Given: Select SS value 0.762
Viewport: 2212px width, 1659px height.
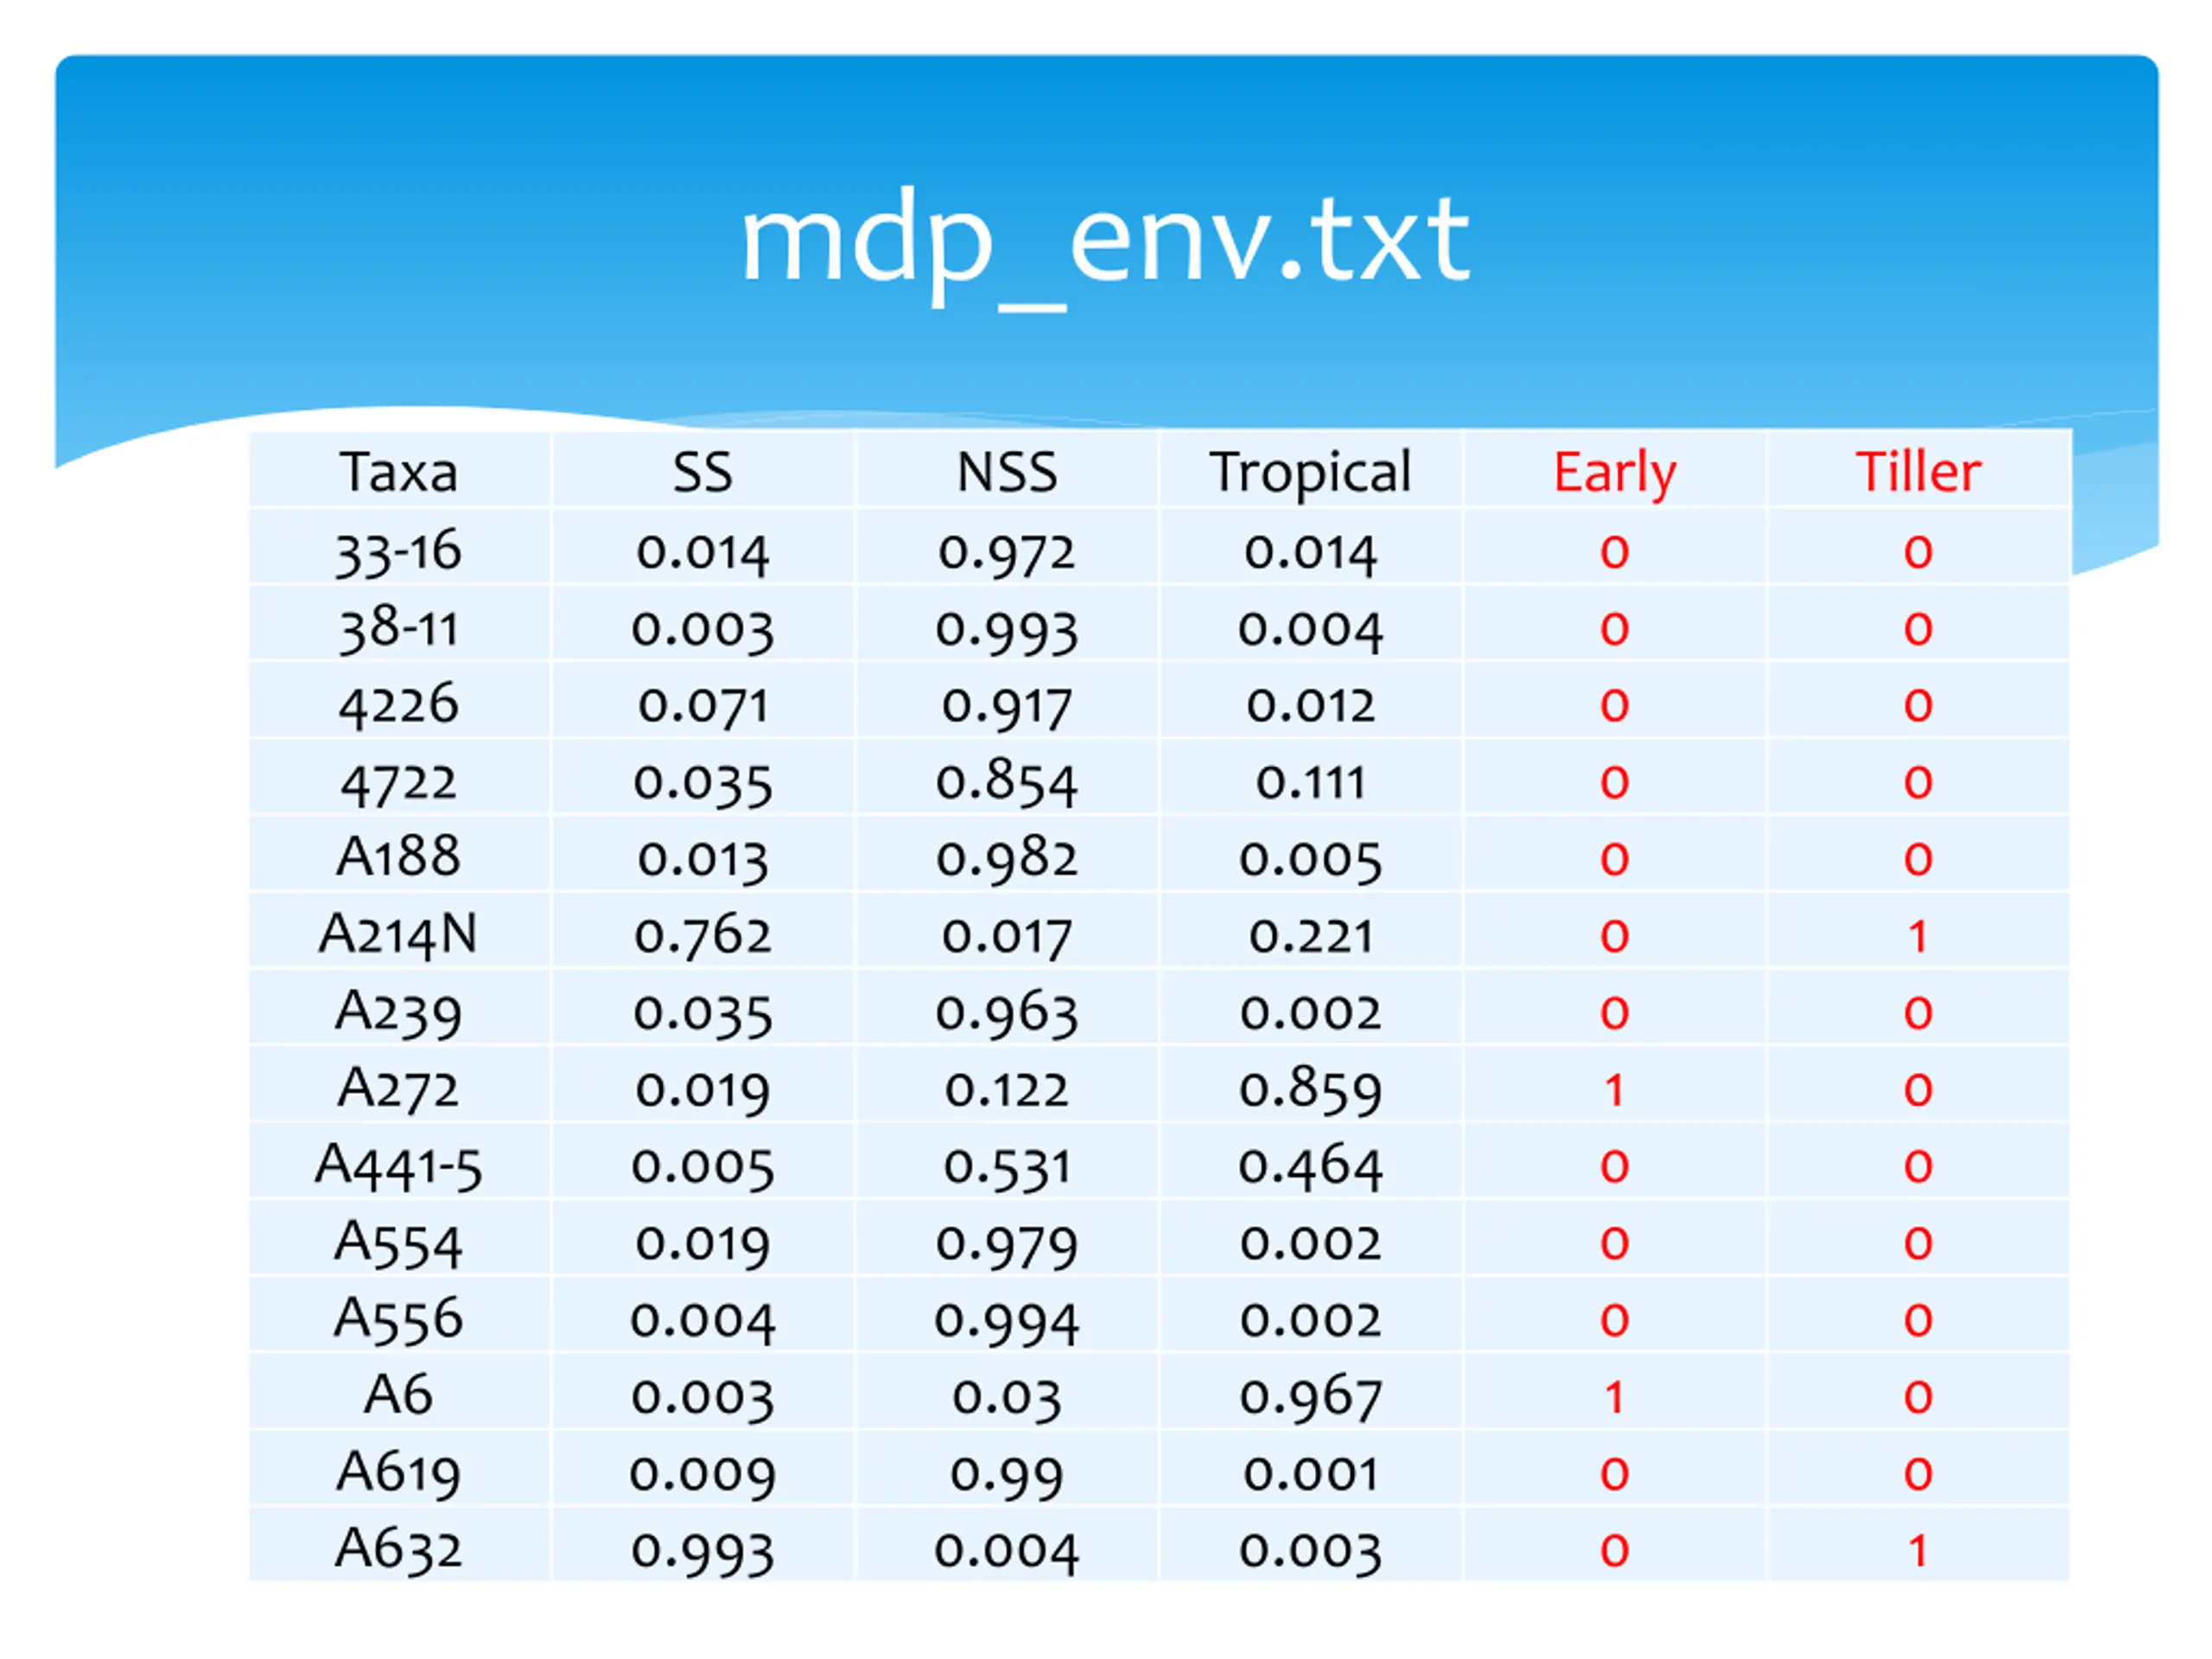Looking at the screenshot, I should (703, 937).
